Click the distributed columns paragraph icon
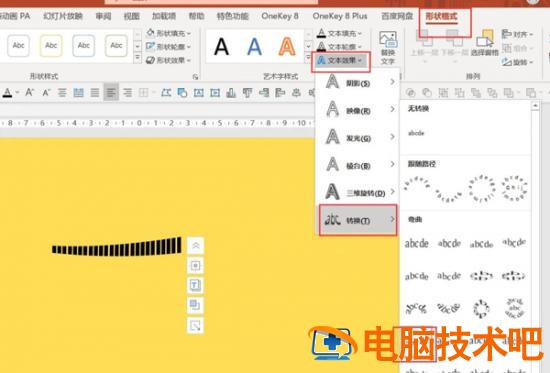 coord(79,93)
